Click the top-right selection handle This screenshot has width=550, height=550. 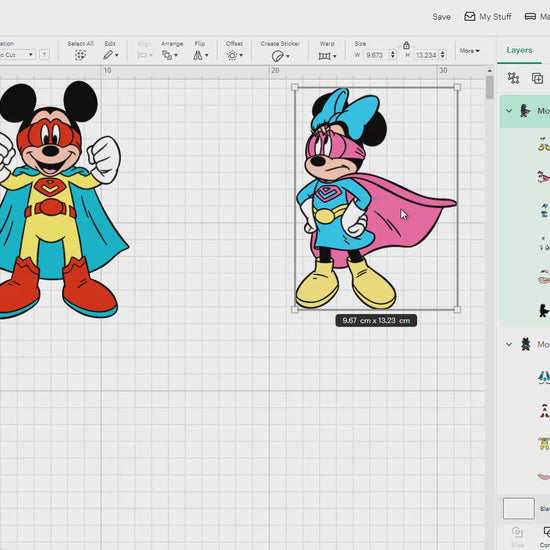[457, 87]
